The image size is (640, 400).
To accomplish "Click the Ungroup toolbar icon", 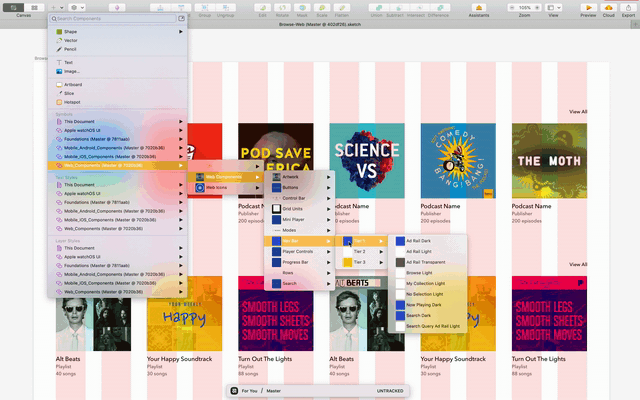I will pyautogui.click(x=225, y=7).
